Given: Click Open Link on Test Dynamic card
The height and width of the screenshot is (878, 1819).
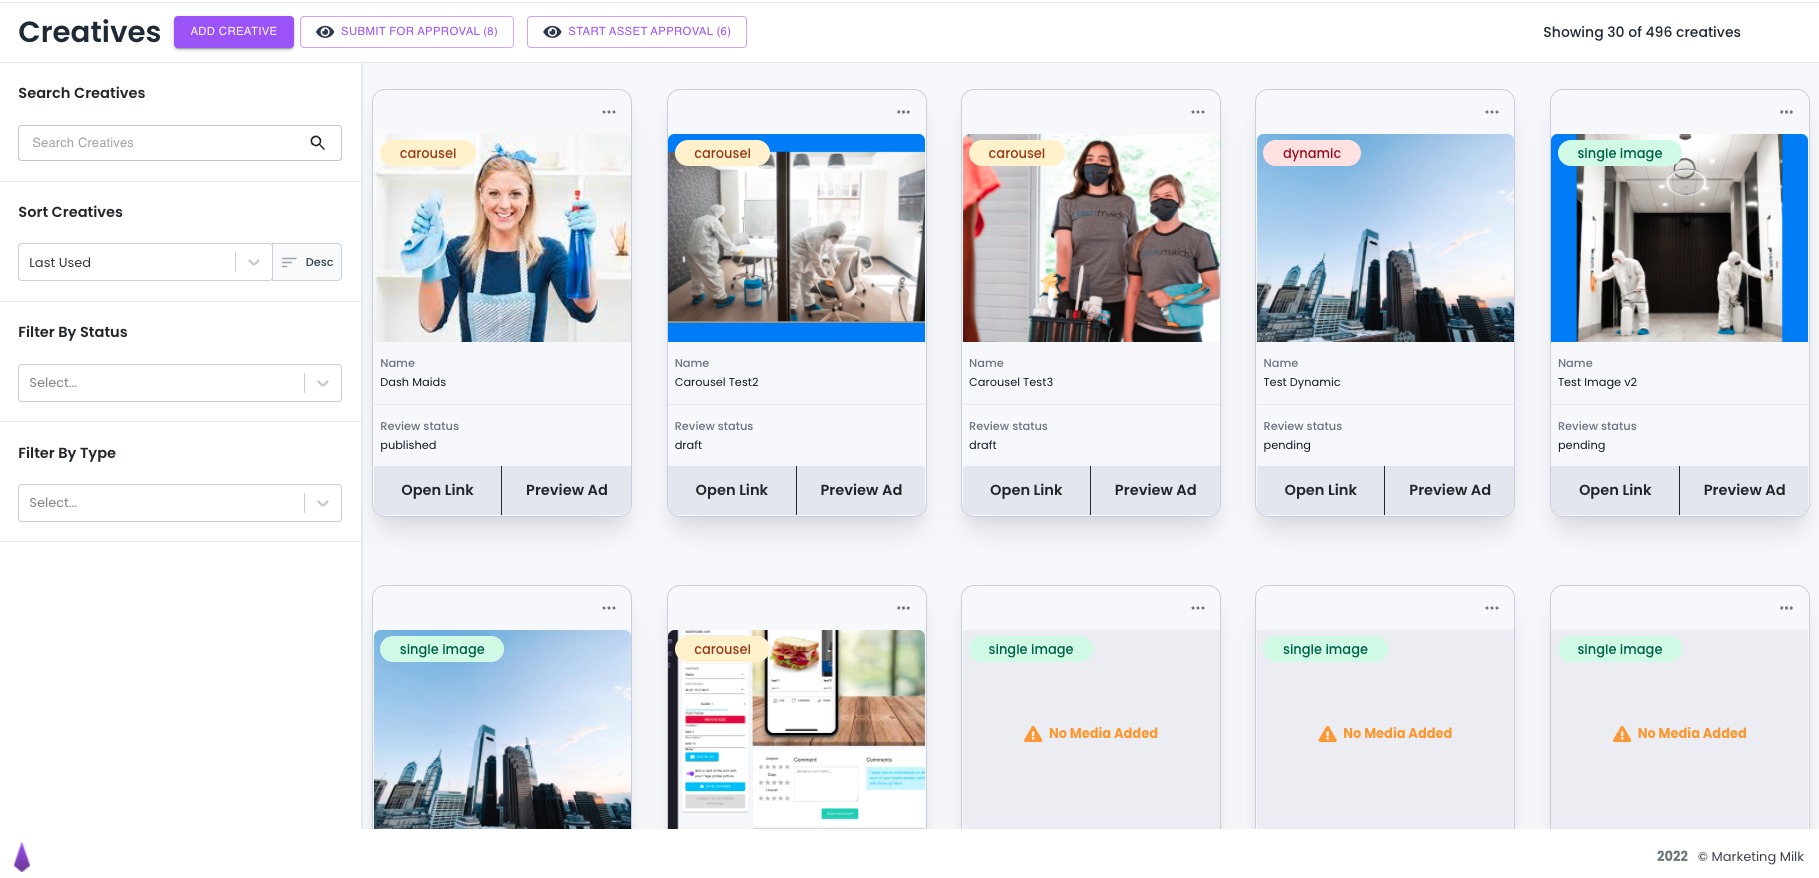Looking at the screenshot, I should pyautogui.click(x=1320, y=490).
